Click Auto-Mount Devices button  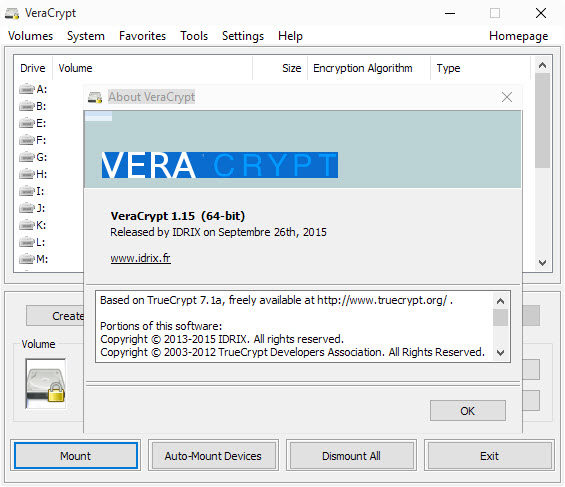click(x=213, y=456)
